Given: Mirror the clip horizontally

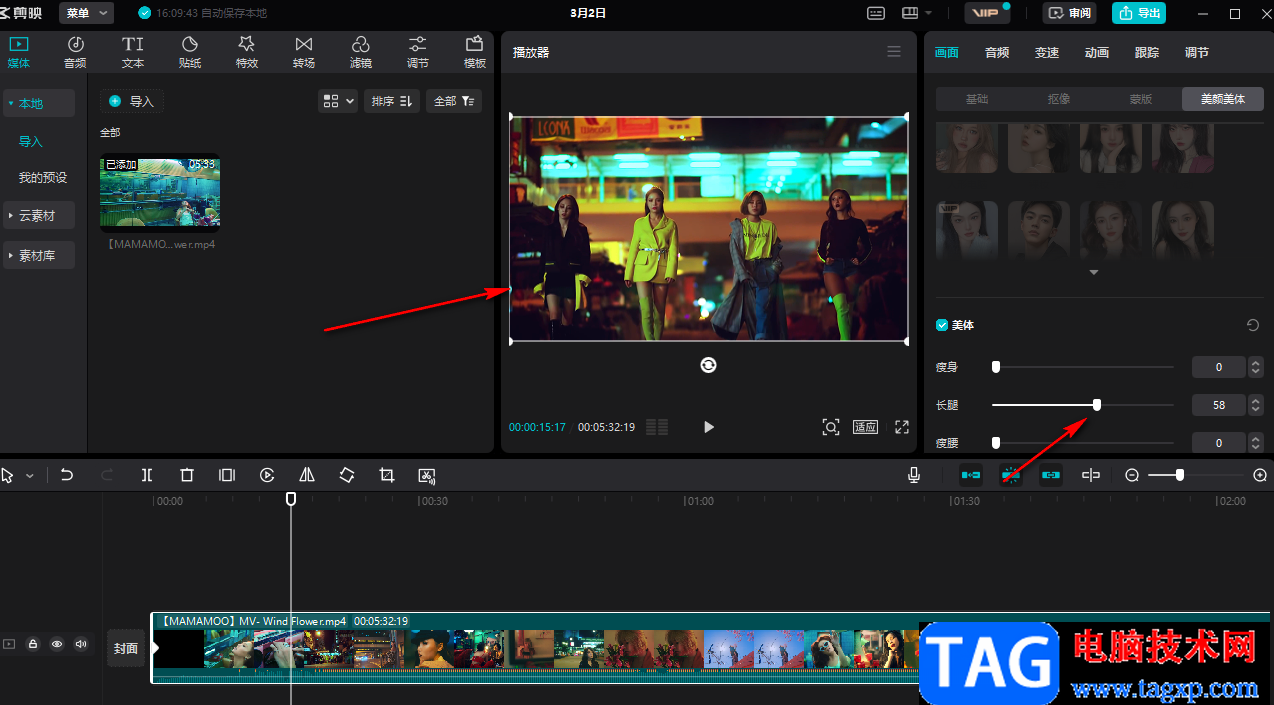Looking at the screenshot, I should pos(307,476).
